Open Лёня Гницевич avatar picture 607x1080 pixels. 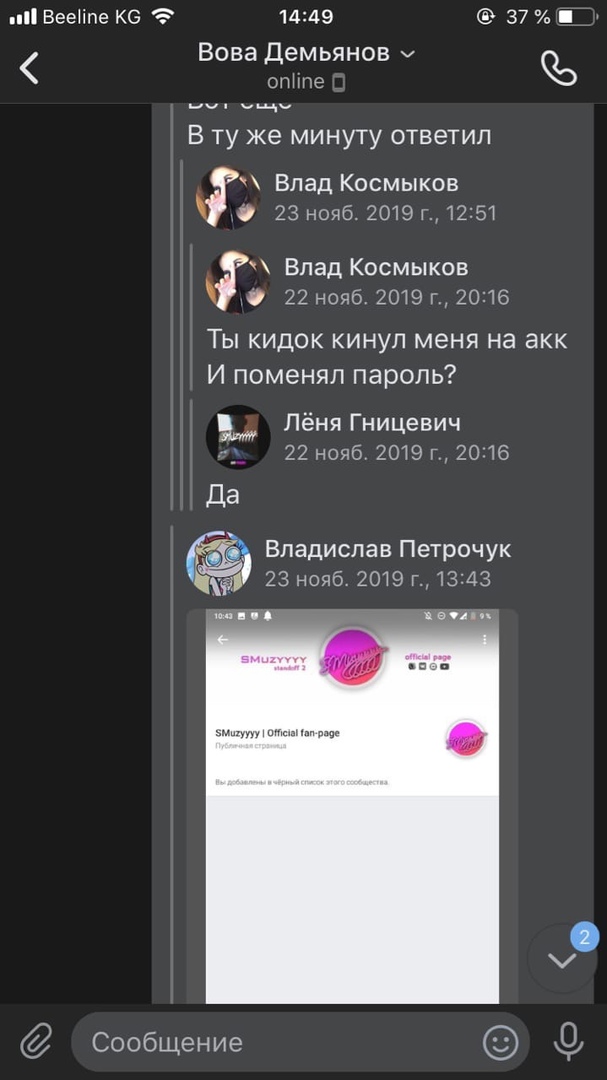(x=238, y=437)
